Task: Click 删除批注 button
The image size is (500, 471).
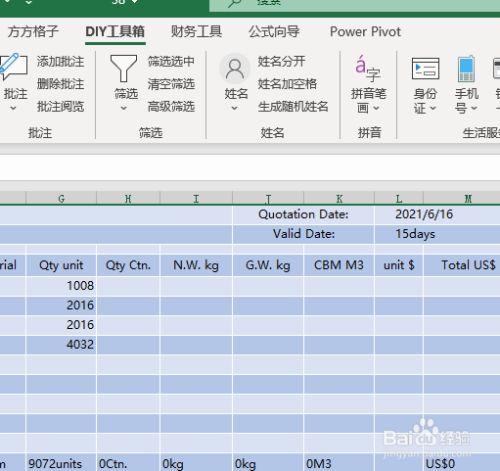Action: coord(60,84)
